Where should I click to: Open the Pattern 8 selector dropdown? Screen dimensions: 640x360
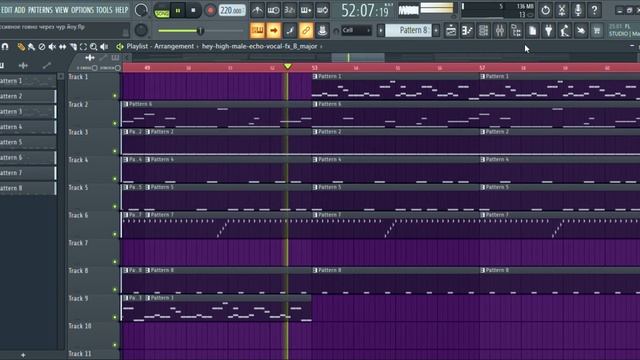tap(409, 30)
